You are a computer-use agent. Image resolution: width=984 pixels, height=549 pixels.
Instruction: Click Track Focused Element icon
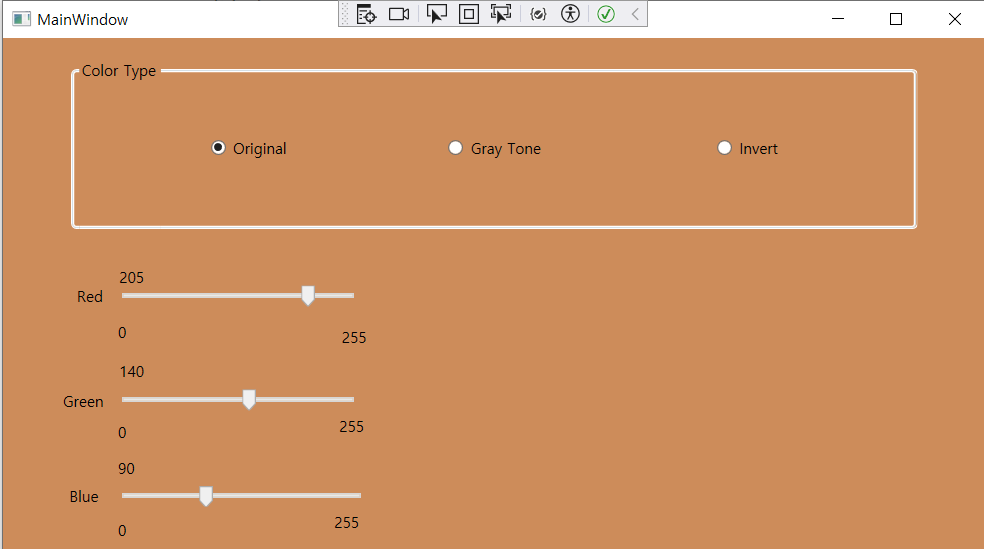pos(501,14)
